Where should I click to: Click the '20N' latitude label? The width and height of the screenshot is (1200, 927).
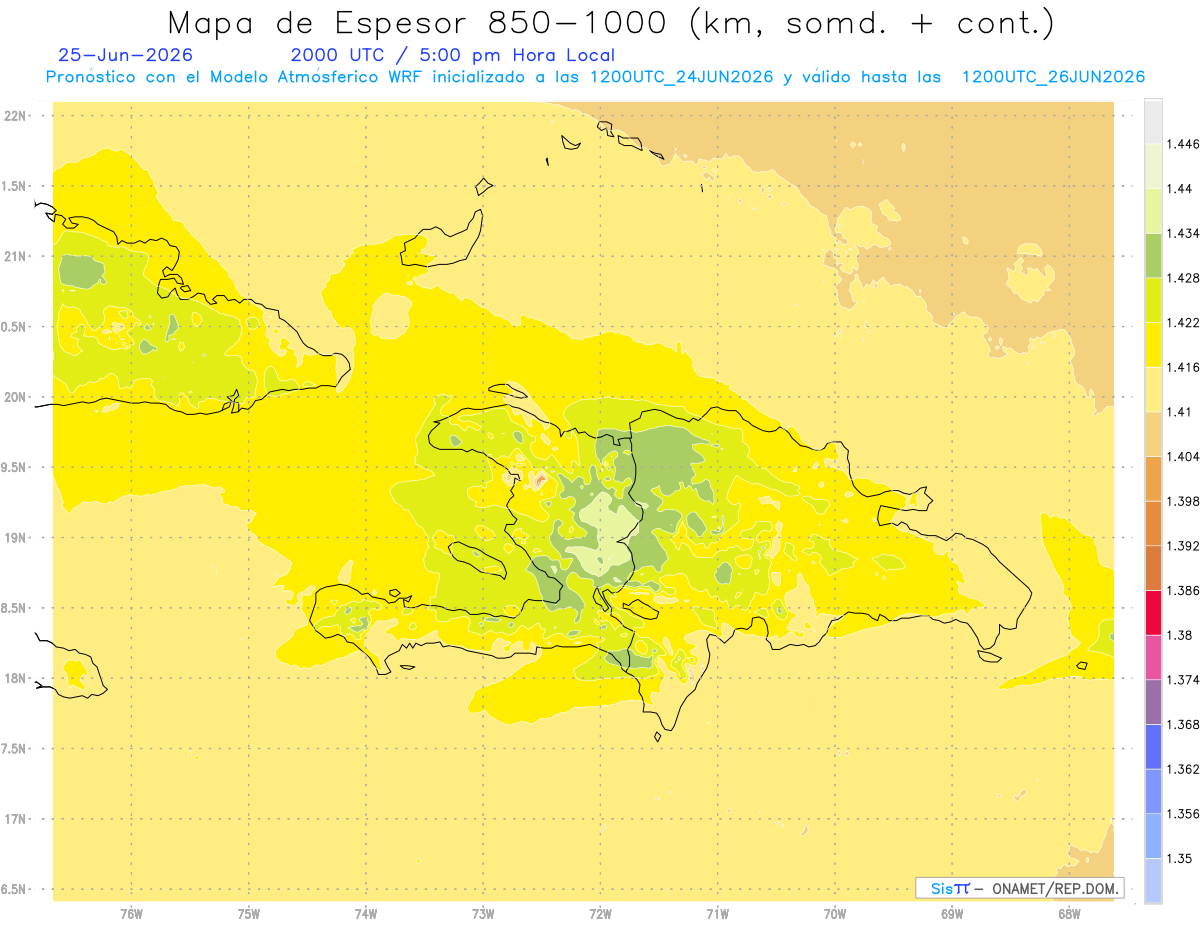pos(14,397)
